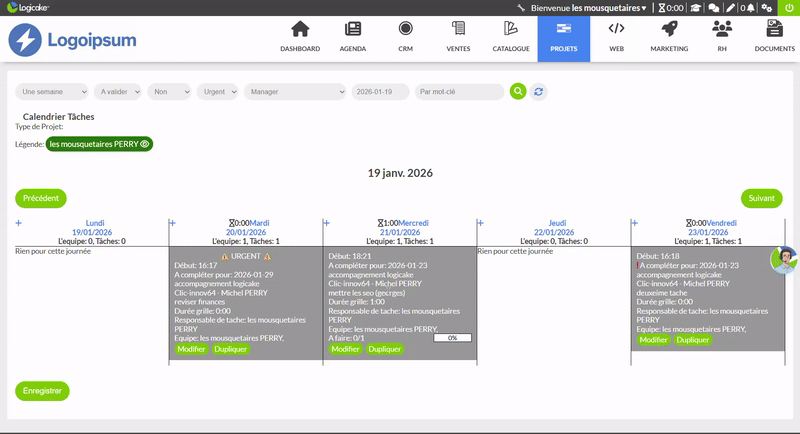The height and width of the screenshot is (434, 800).
Task: Click the blue refresh filters icon
Action: 539,91
